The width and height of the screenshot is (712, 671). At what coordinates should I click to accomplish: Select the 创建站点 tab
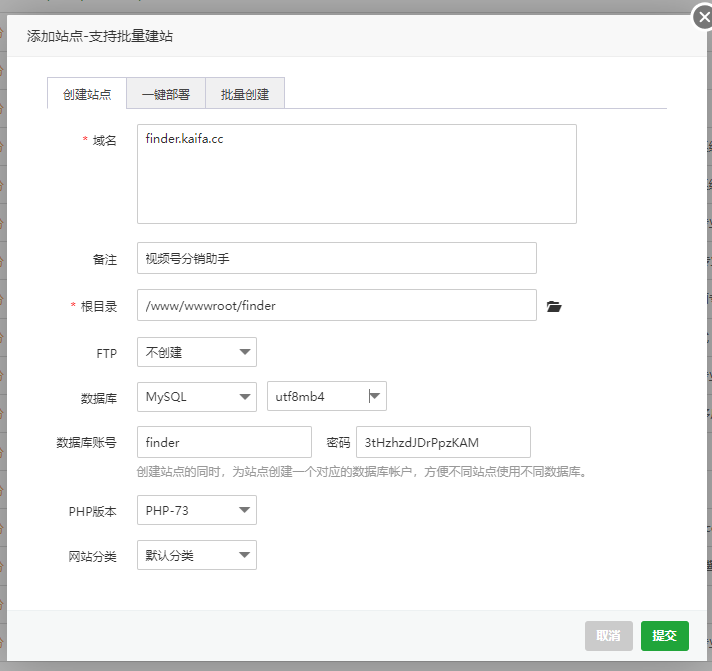pos(87,94)
